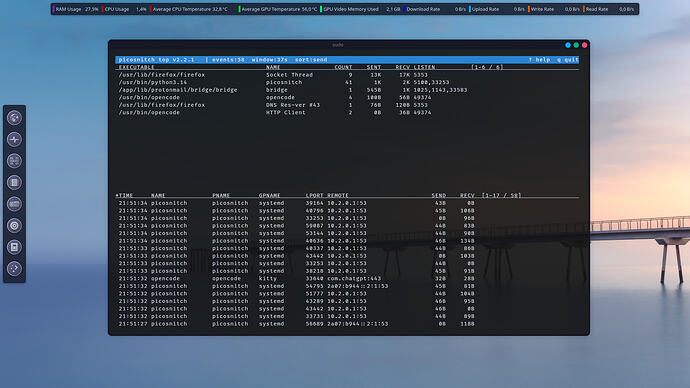The image size is (690, 388).
Task: Click the 'window:37s' value in the header
Action: [269, 60]
